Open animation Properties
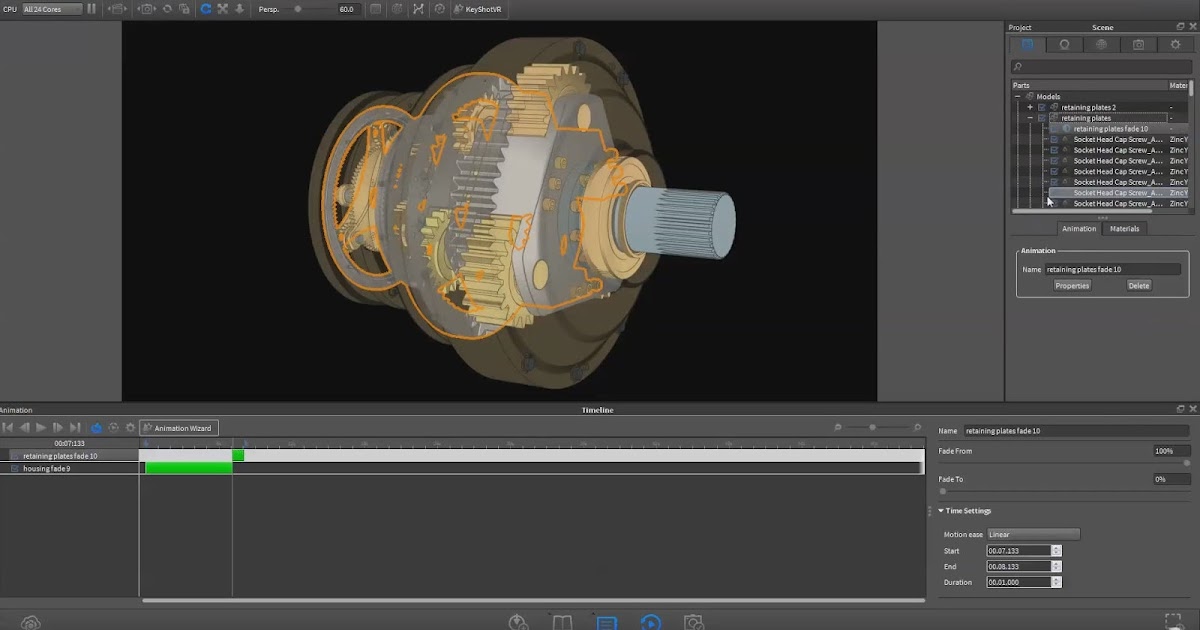The width and height of the screenshot is (1200, 630). click(x=1072, y=285)
